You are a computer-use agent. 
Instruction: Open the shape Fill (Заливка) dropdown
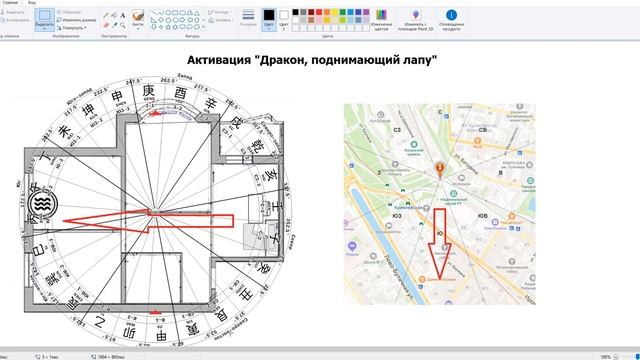pos(220,20)
